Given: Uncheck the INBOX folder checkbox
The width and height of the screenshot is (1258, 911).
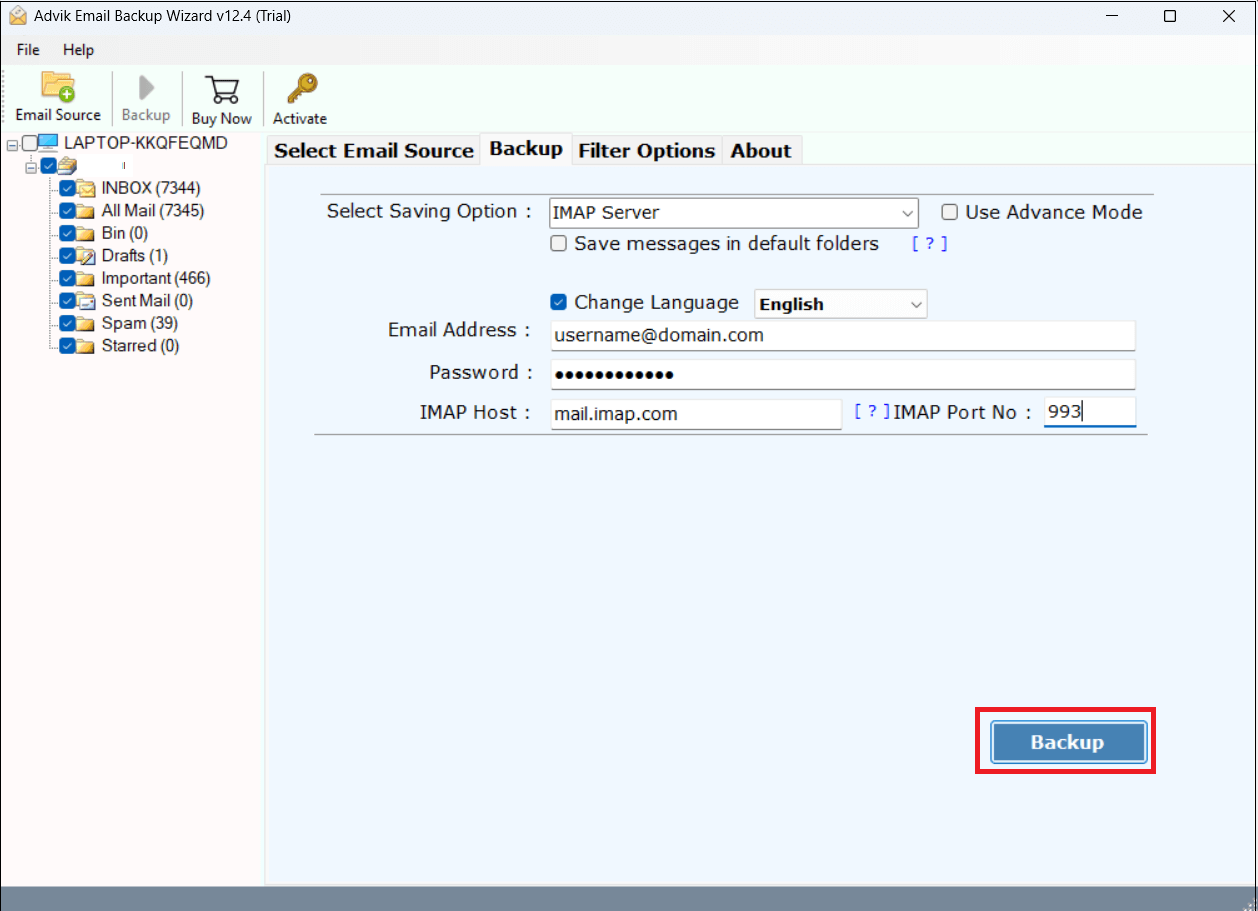Looking at the screenshot, I should (67, 188).
